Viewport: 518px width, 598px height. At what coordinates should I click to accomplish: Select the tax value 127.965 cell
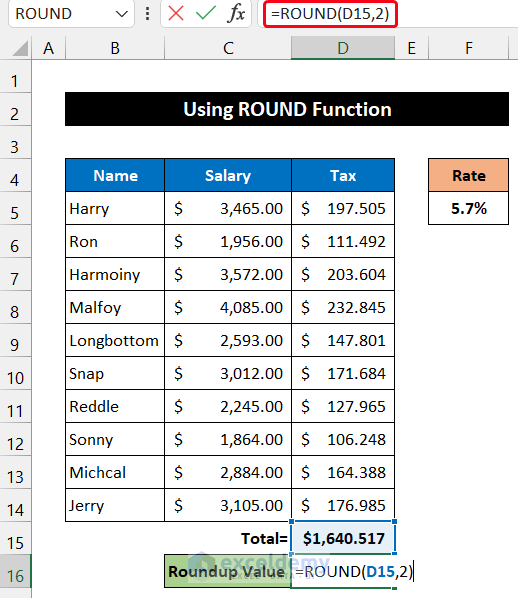[343, 406]
